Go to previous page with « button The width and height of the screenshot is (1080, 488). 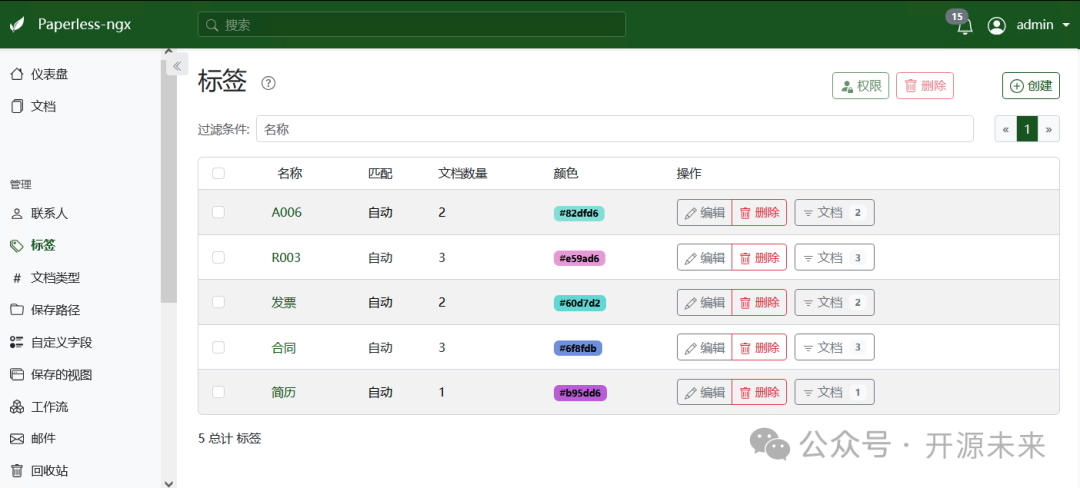(1006, 129)
